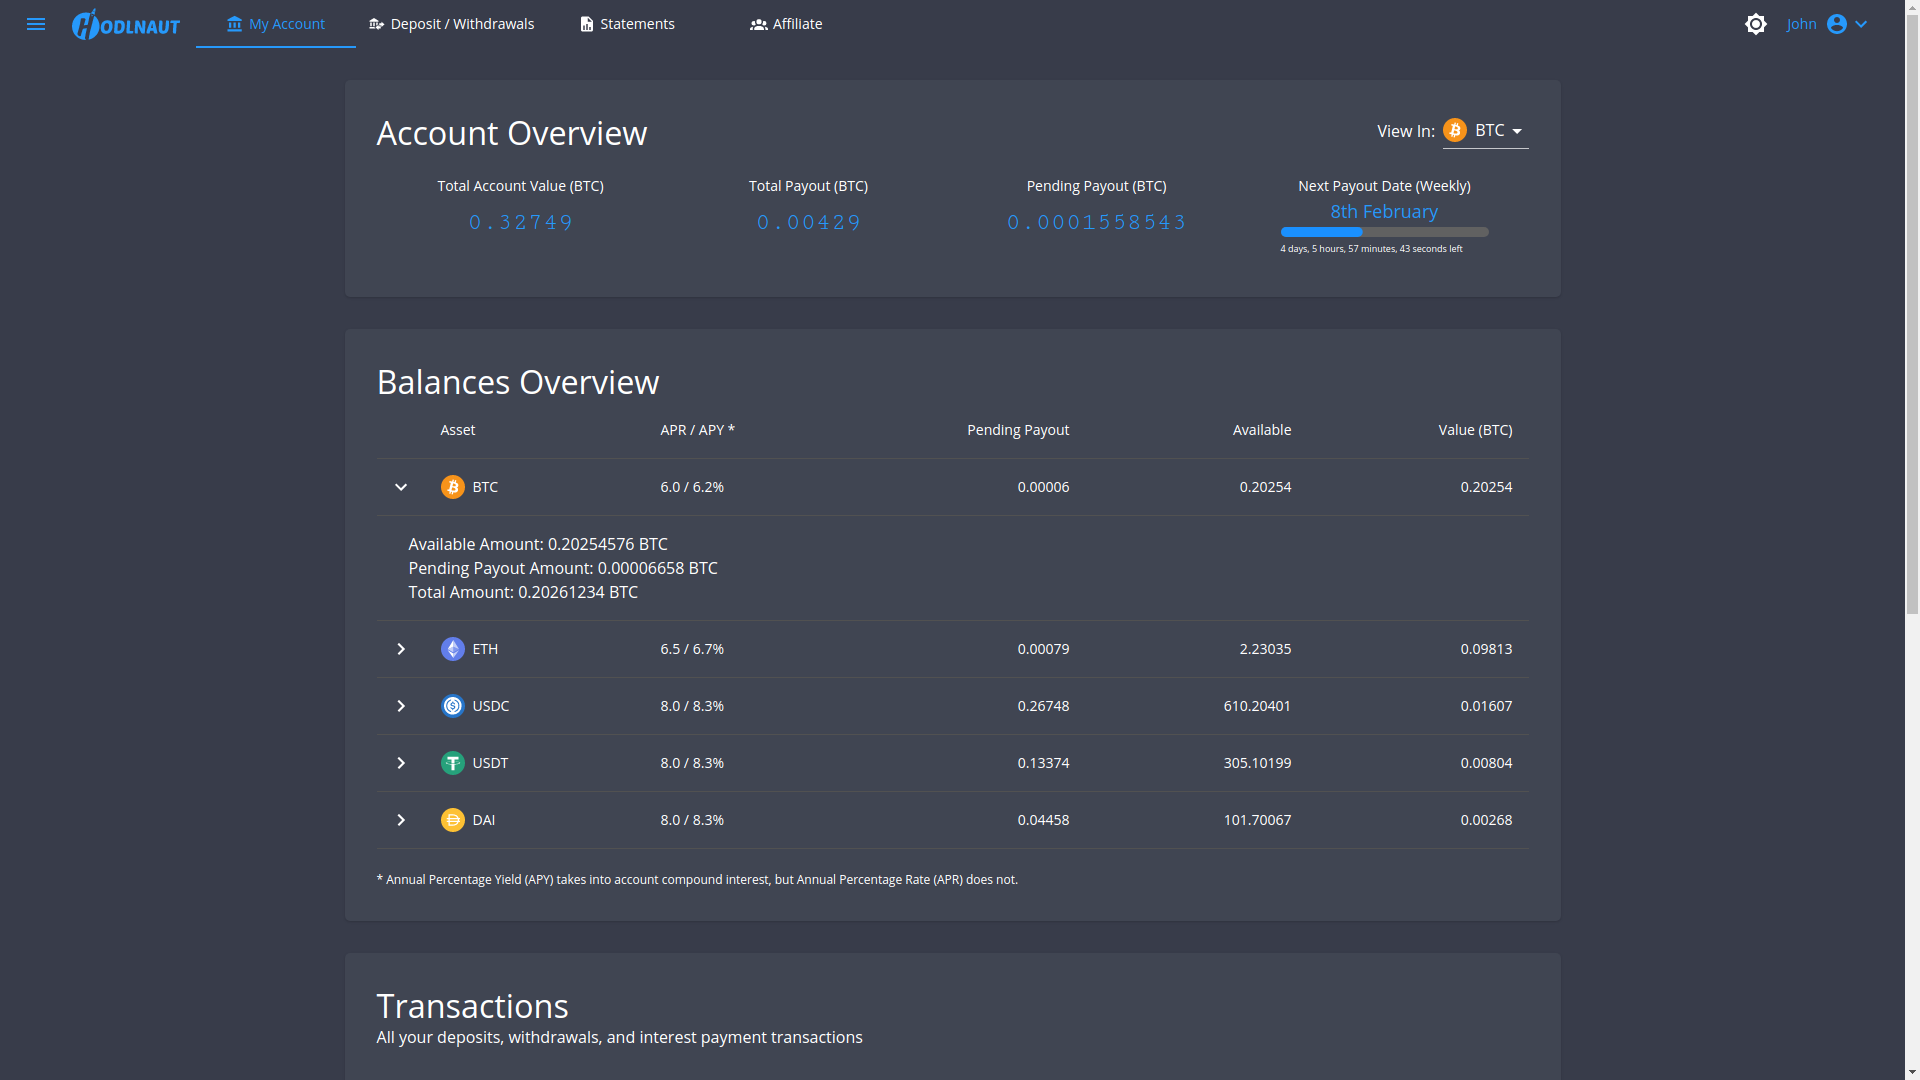Click the Tether USDT coin icon
The width and height of the screenshot is (1920, 1080).
pyautogui.click(x=452, y=763)
